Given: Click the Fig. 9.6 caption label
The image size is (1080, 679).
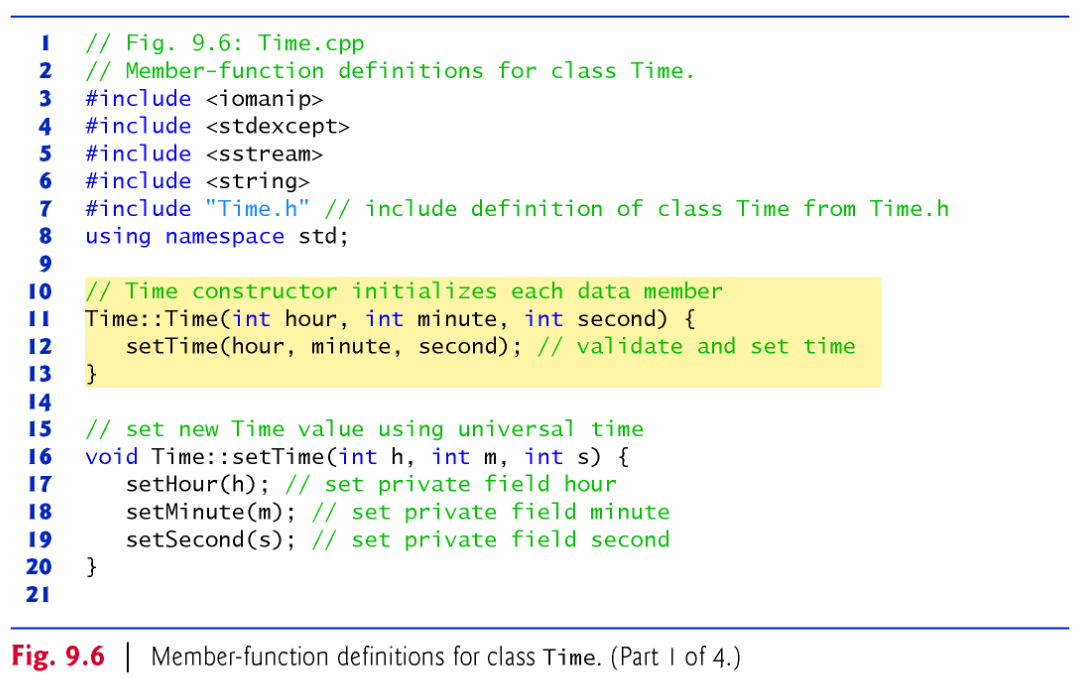Looking at the screenshot, I should [57, 656].
